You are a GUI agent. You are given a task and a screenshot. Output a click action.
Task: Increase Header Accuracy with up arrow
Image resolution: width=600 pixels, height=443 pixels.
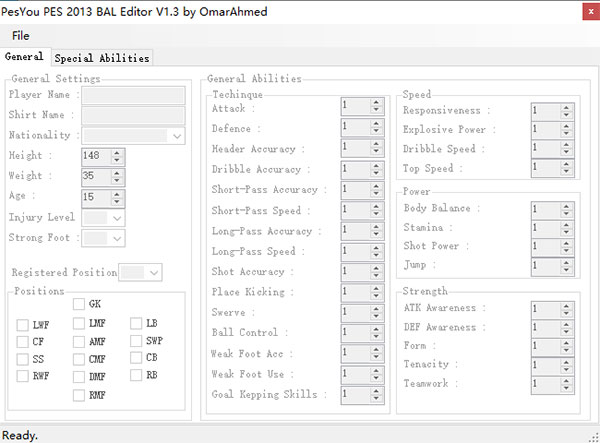(x=376, y=144)
